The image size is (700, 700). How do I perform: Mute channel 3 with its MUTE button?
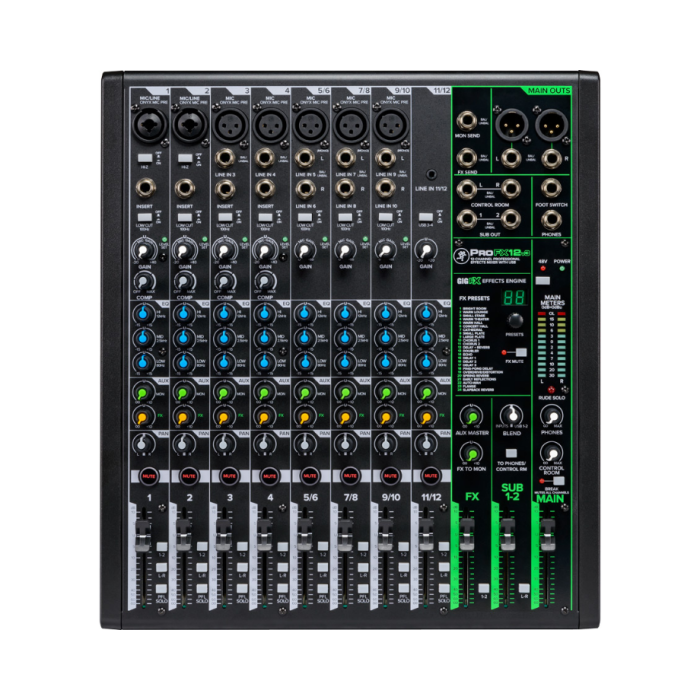(x=229, y=476)
